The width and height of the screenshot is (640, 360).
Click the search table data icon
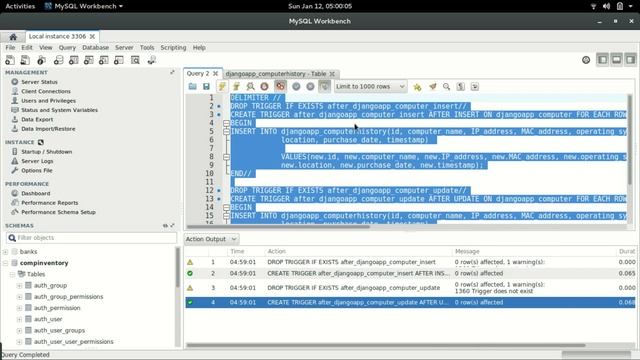point(135,60)
